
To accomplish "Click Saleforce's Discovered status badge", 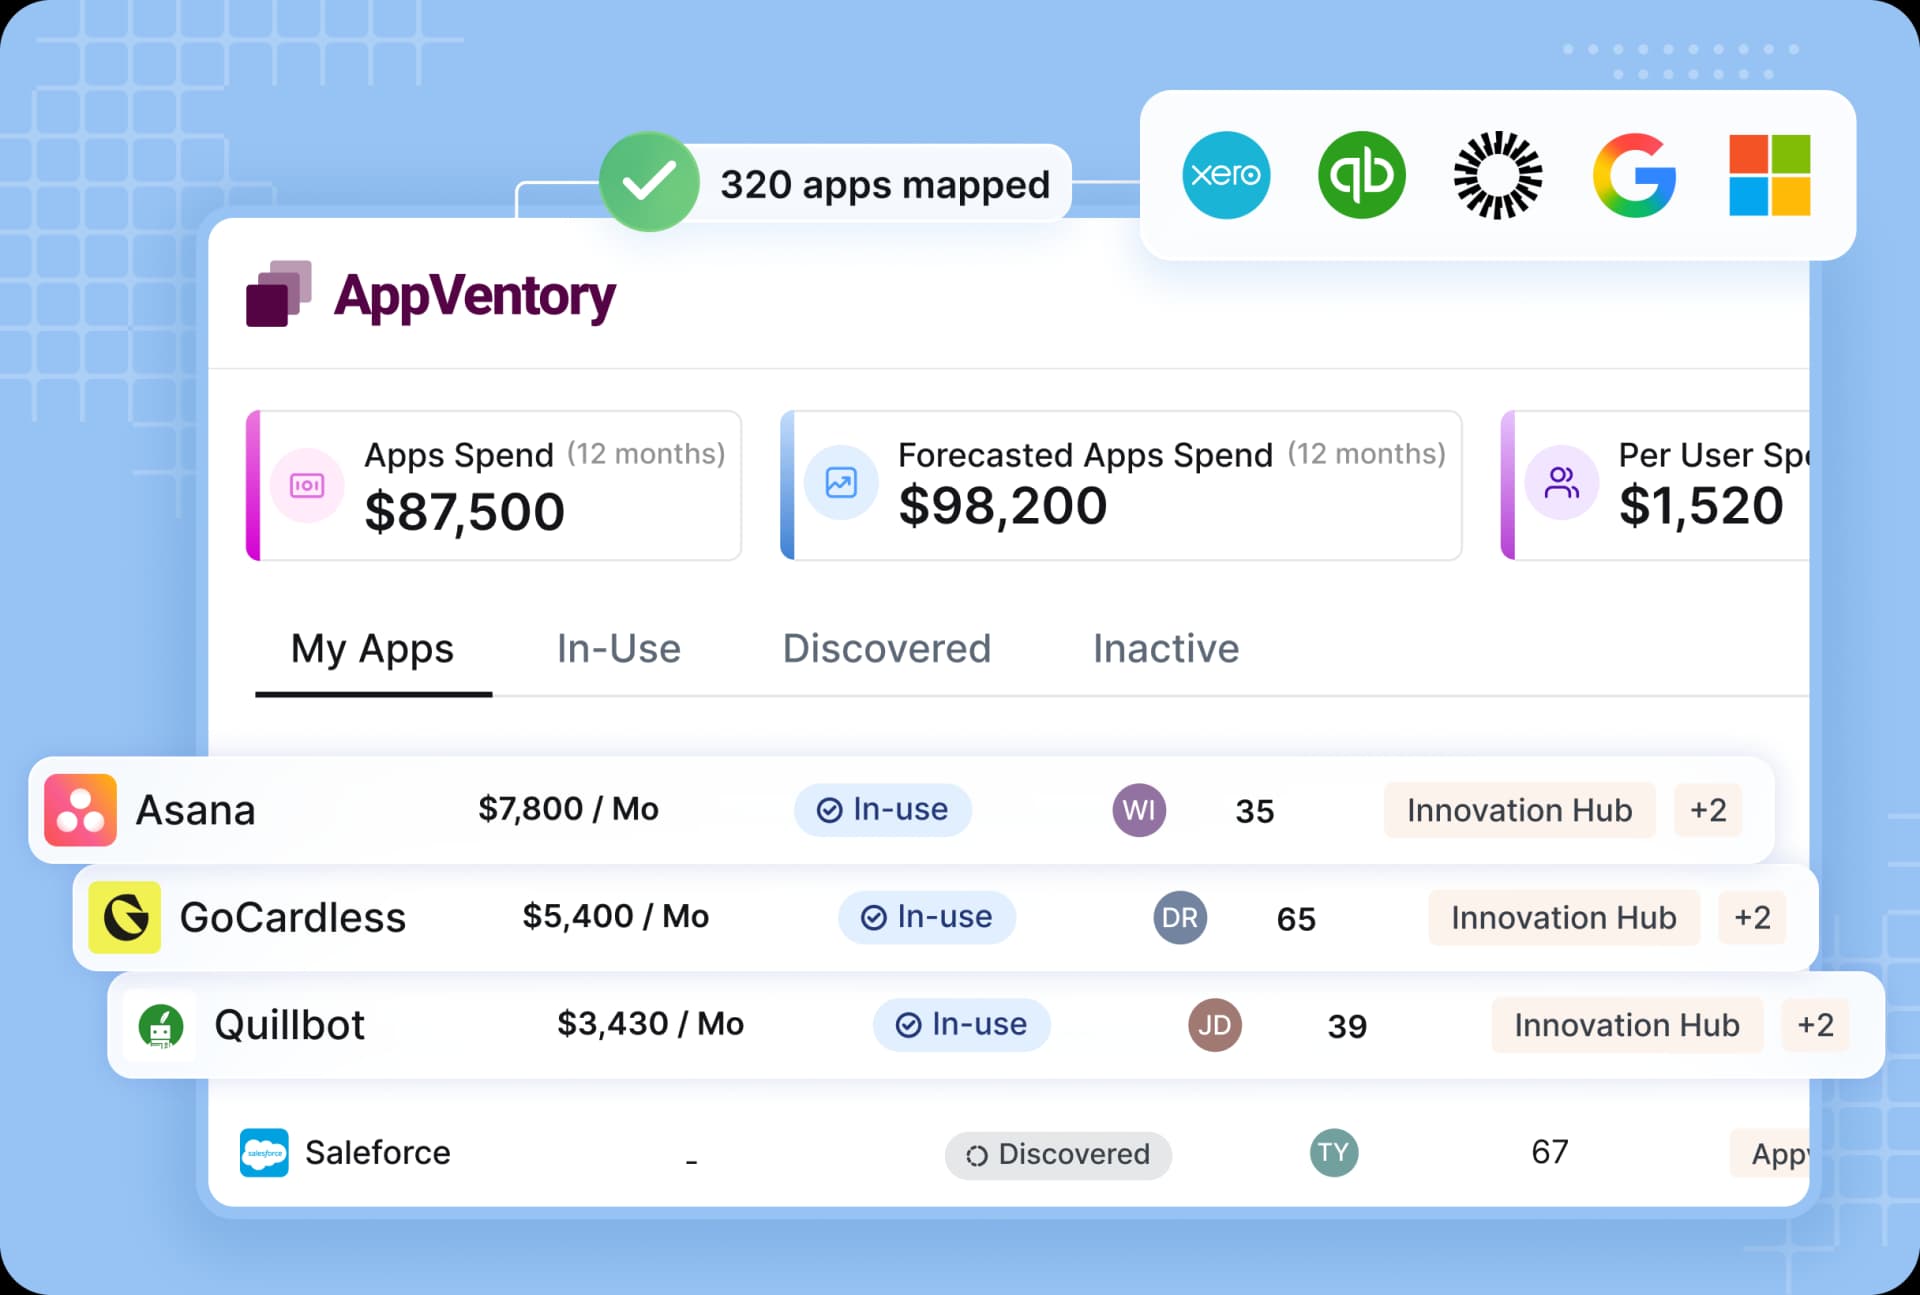I will pos(1058,1155).
